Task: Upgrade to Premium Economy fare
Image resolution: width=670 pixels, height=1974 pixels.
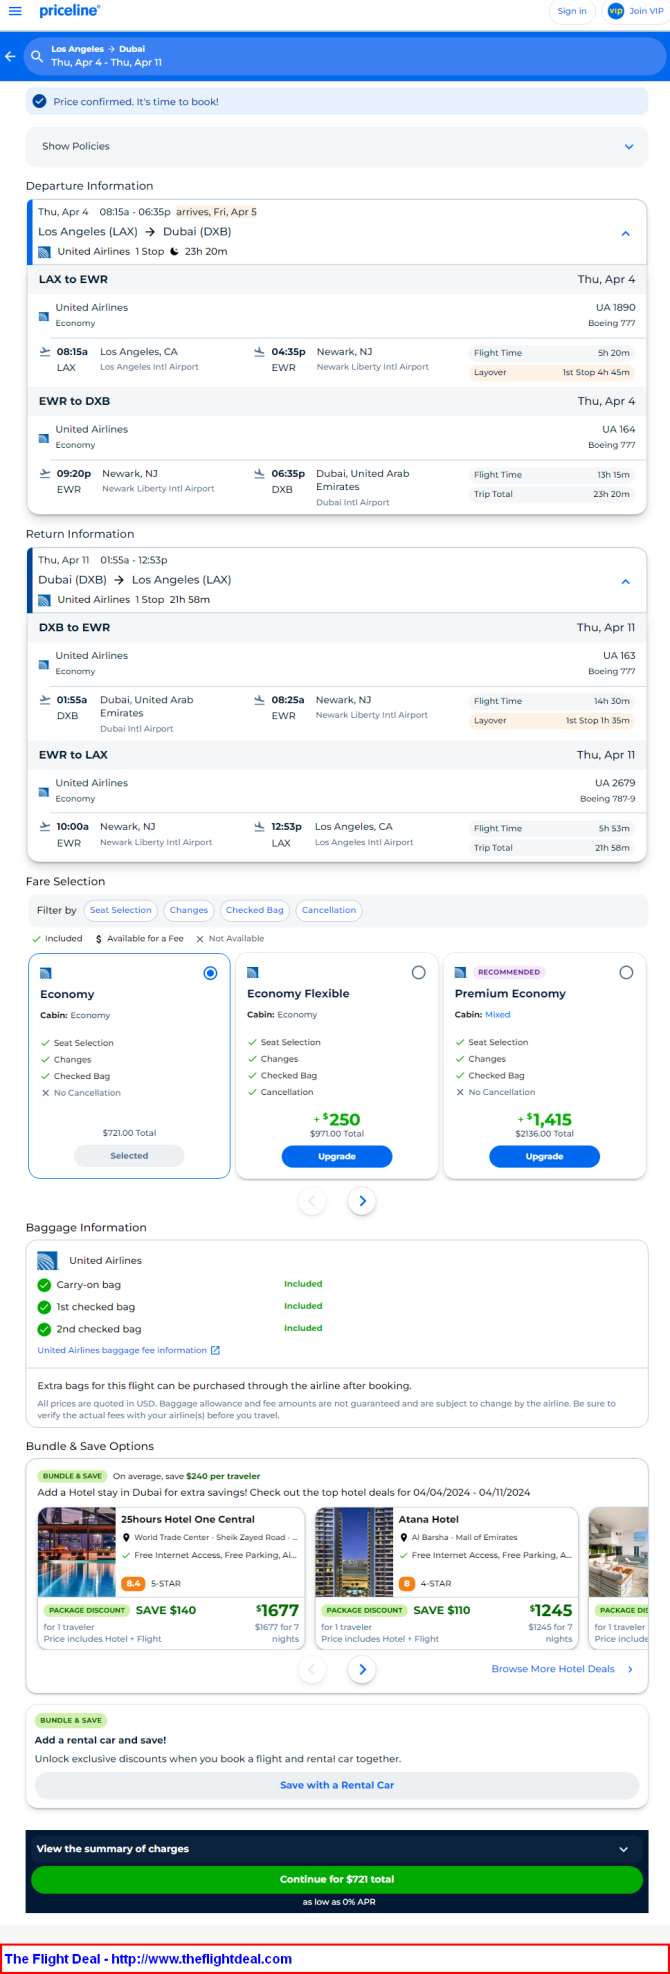Action: 545,1156
